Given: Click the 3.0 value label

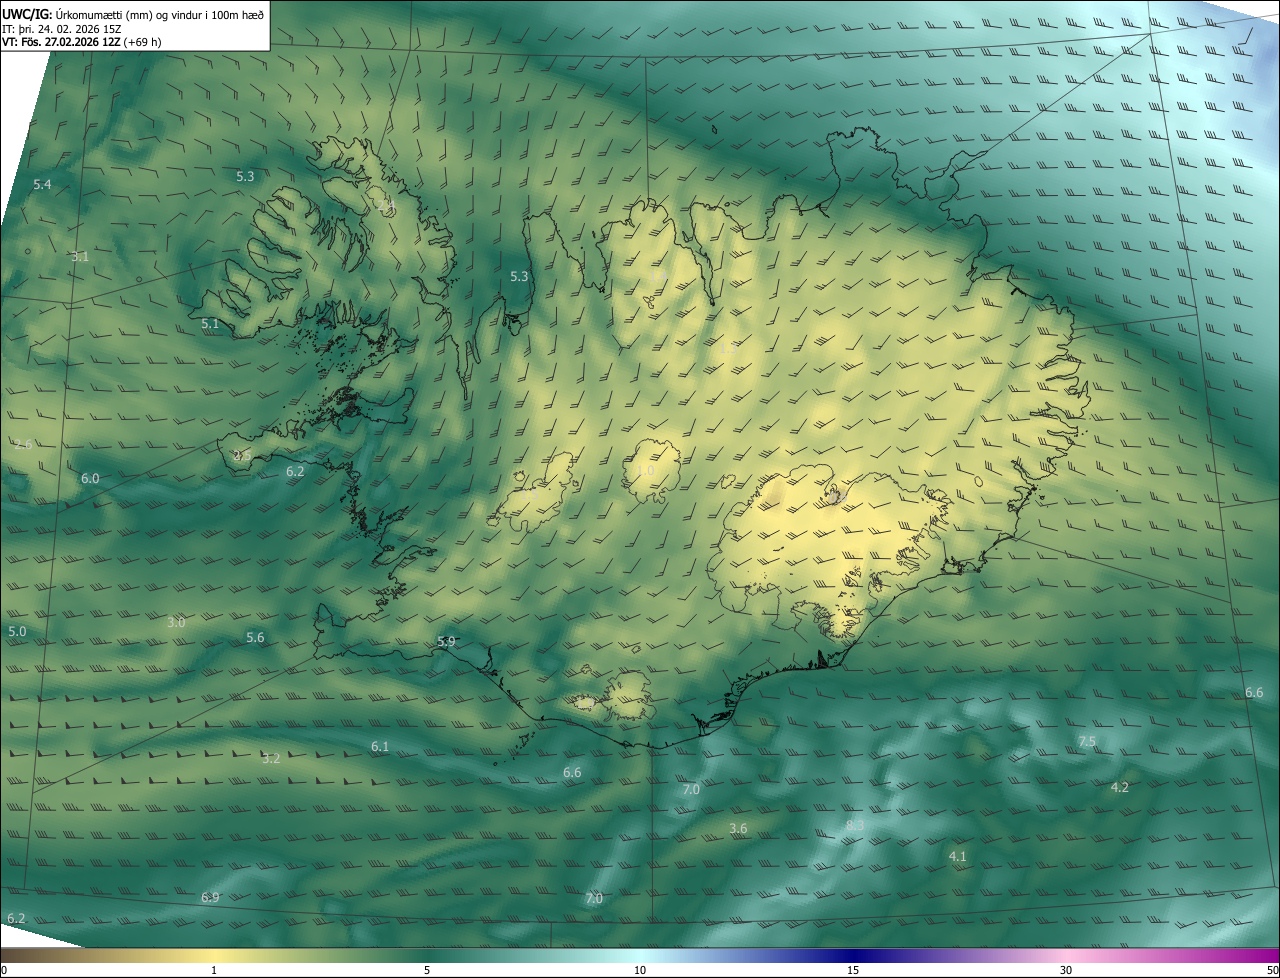Looking at the screenshot, I should (176, 623).
